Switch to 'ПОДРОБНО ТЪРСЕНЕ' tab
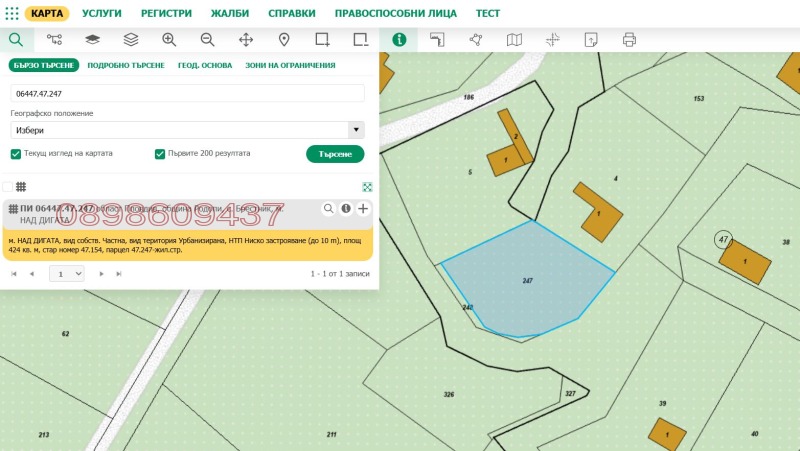 click(x=126, y=65)
